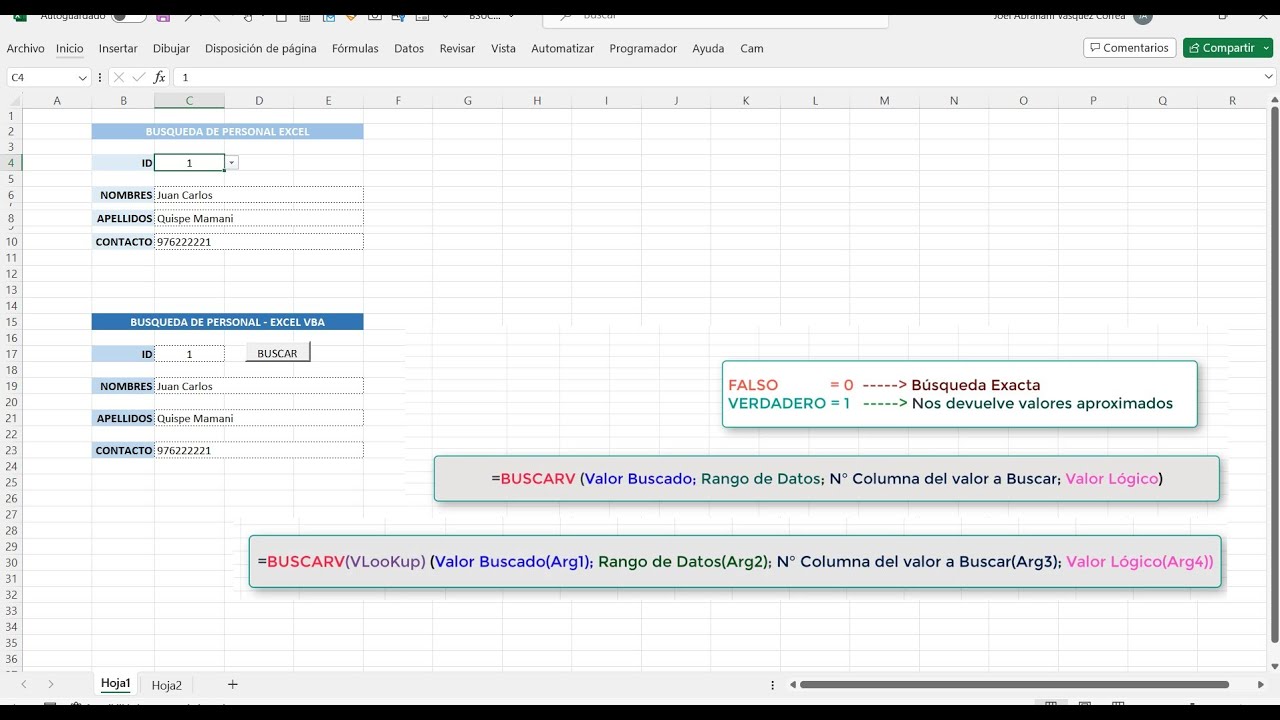Cancel the formula bar entry with X
Viewport: 1280px width, 720px height.
tap(119, 77)
